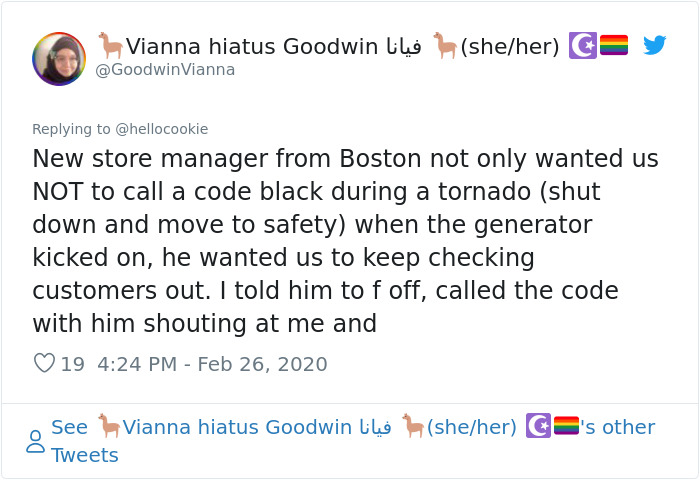Viewport: 700px width, 480px height.
Task: Click the like count of 19
Action: 72,363
